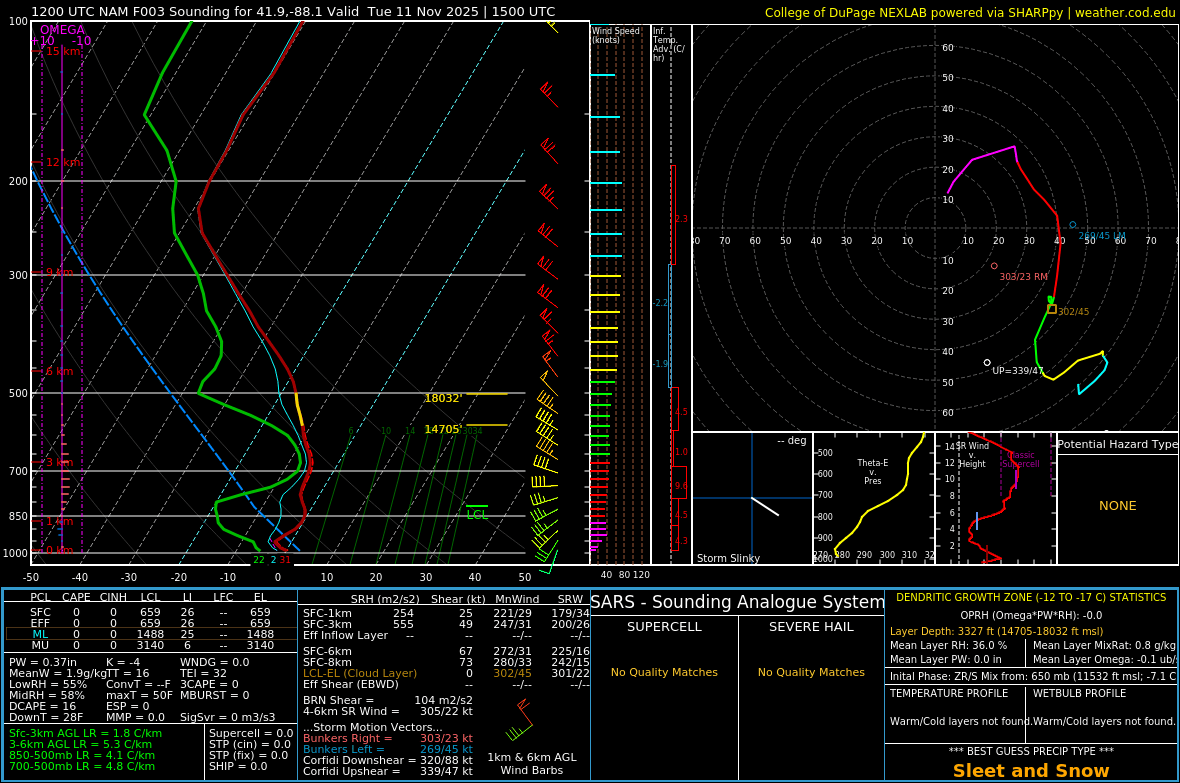Click the 'Inf. Temp. Adv.' panel header
The image size is (1180, 783).
coord(668,44)
